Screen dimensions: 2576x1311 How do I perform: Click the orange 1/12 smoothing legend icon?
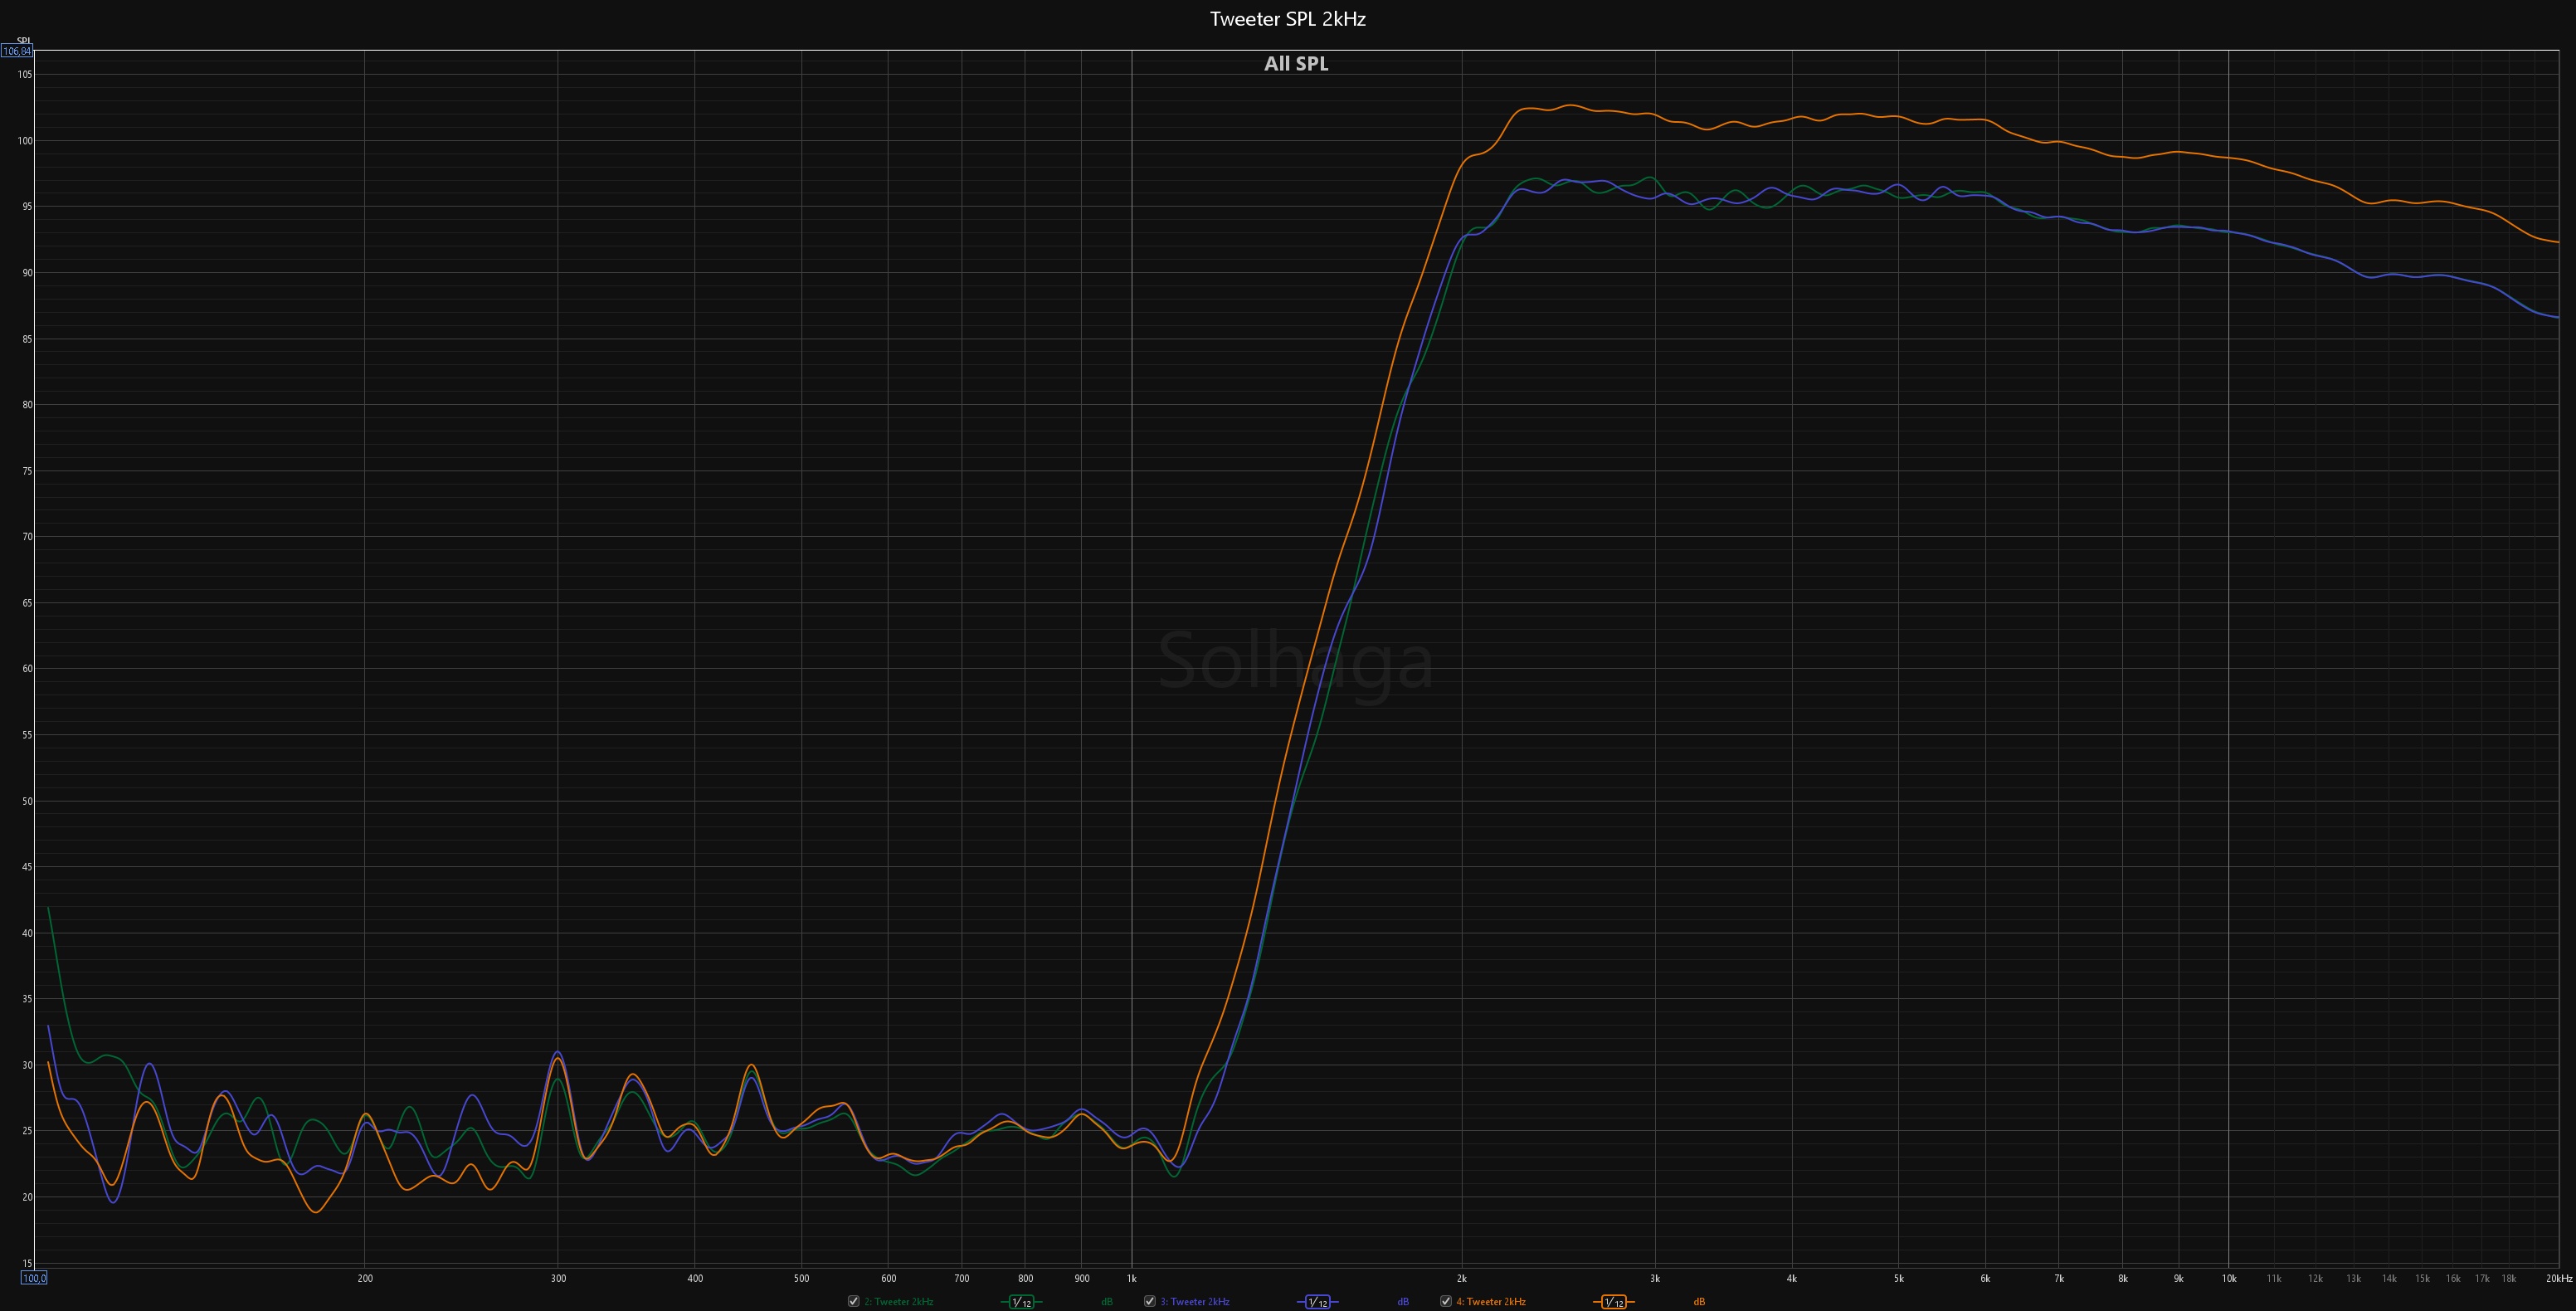tap(1613, 1302)
